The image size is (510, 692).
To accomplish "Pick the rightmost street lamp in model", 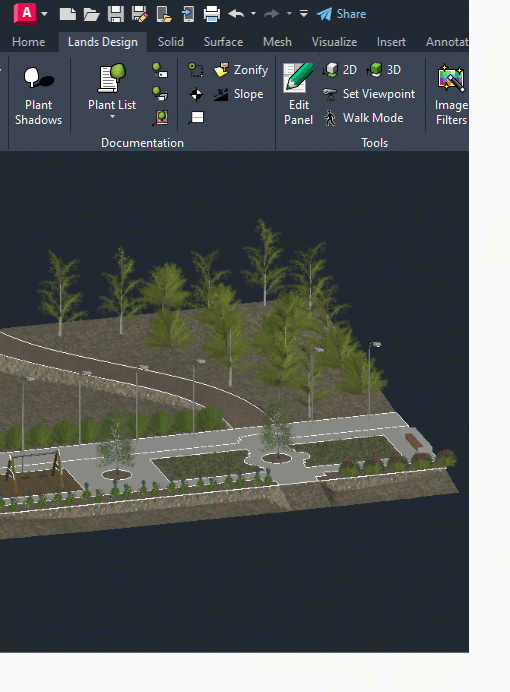I will [x=371, y=379].
